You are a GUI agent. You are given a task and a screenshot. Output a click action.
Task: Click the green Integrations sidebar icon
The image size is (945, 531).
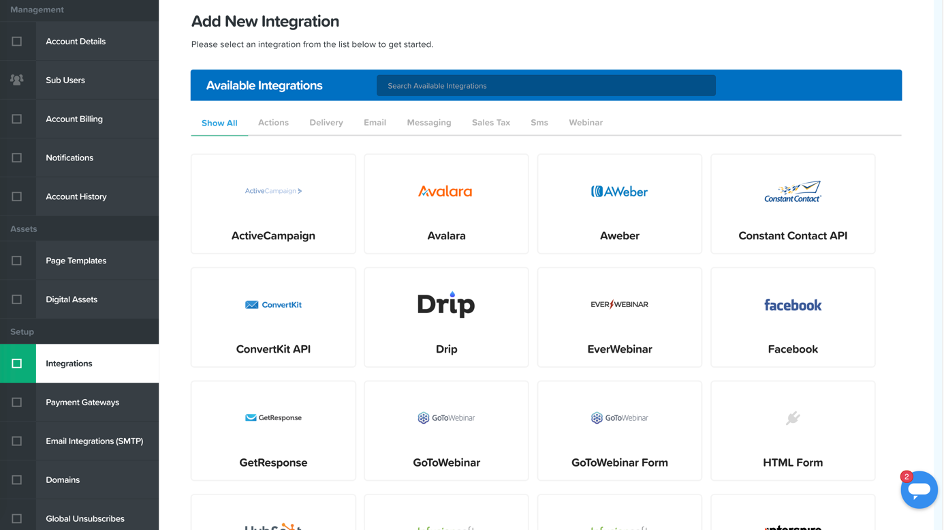17,363
